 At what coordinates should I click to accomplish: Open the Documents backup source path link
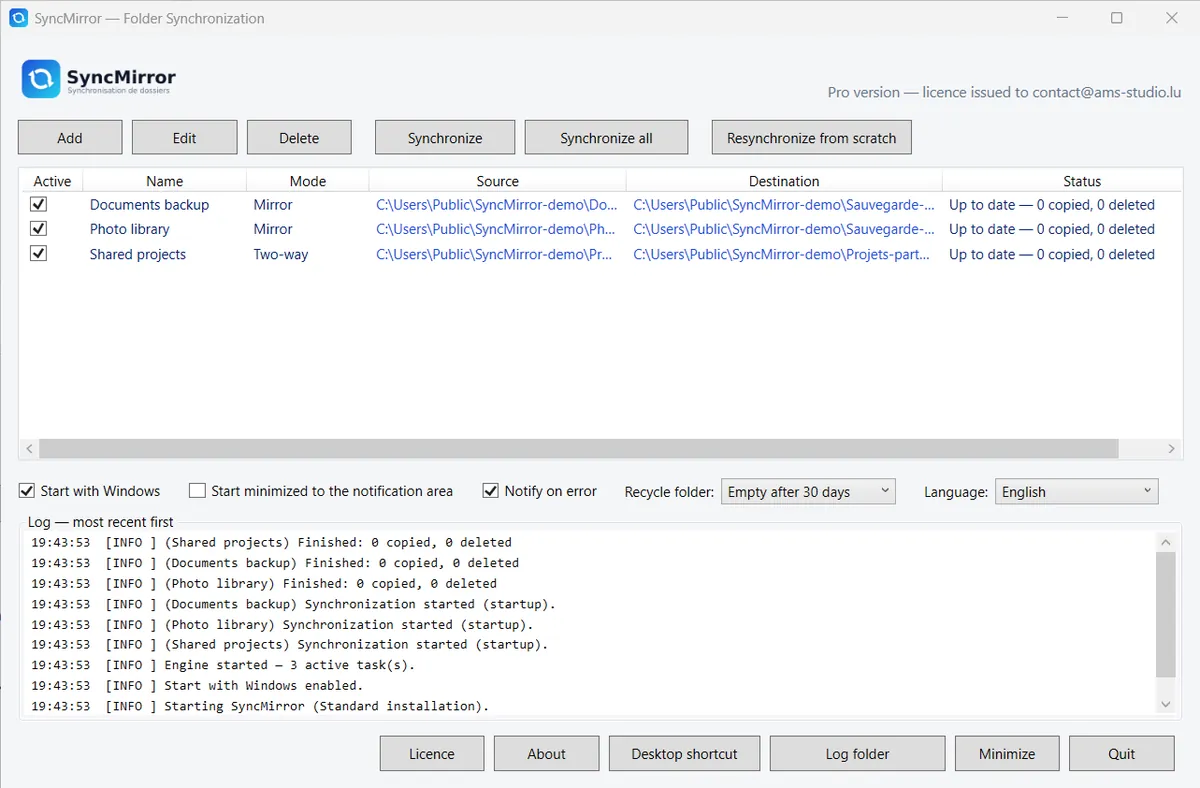pos(497,204)
